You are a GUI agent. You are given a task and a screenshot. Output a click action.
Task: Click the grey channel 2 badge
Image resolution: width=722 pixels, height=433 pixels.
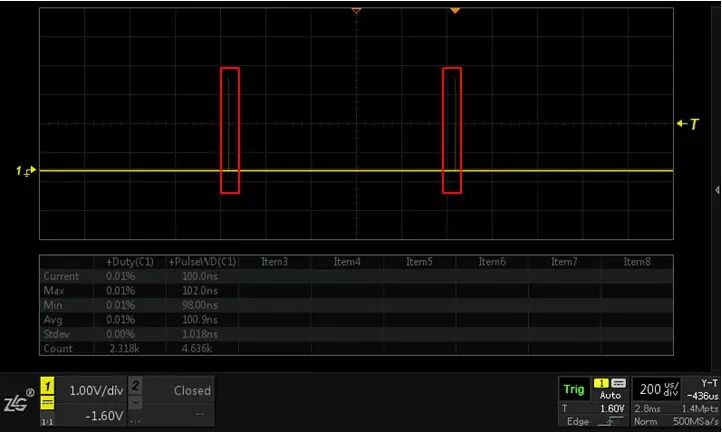(135, 385)
